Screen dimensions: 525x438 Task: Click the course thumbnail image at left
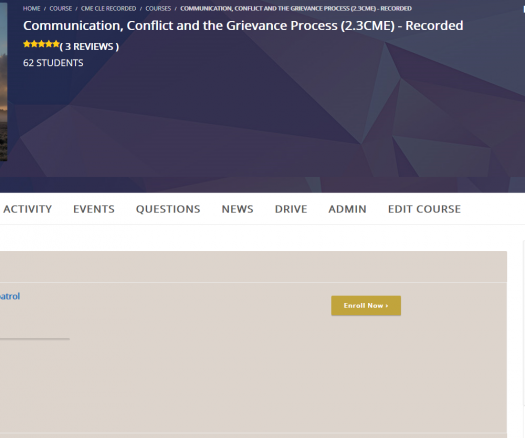3,82
